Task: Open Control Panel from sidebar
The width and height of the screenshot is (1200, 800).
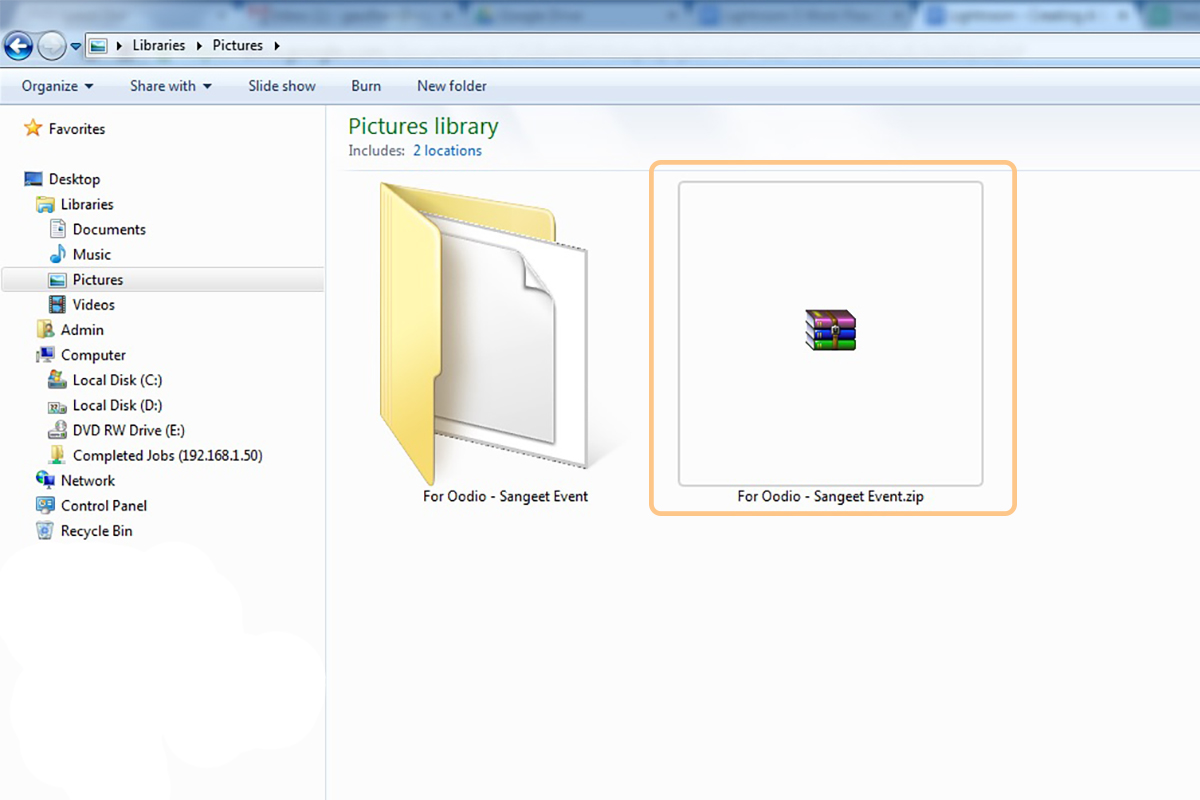Action: pyautogui.click(x=104, y=505)
